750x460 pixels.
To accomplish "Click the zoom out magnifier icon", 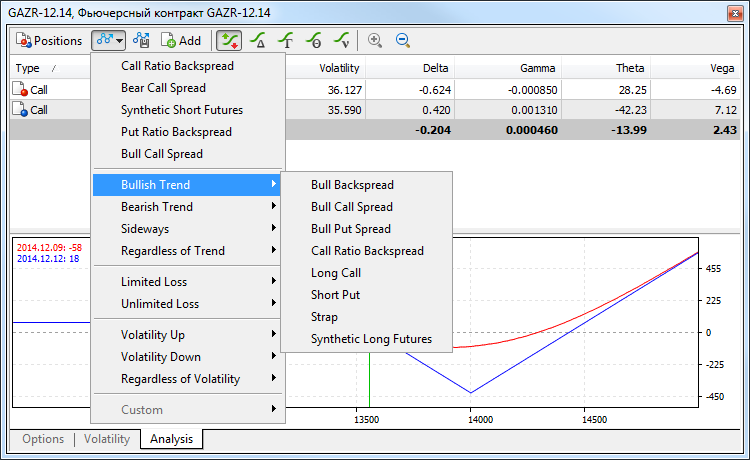I will coord(403,41).
